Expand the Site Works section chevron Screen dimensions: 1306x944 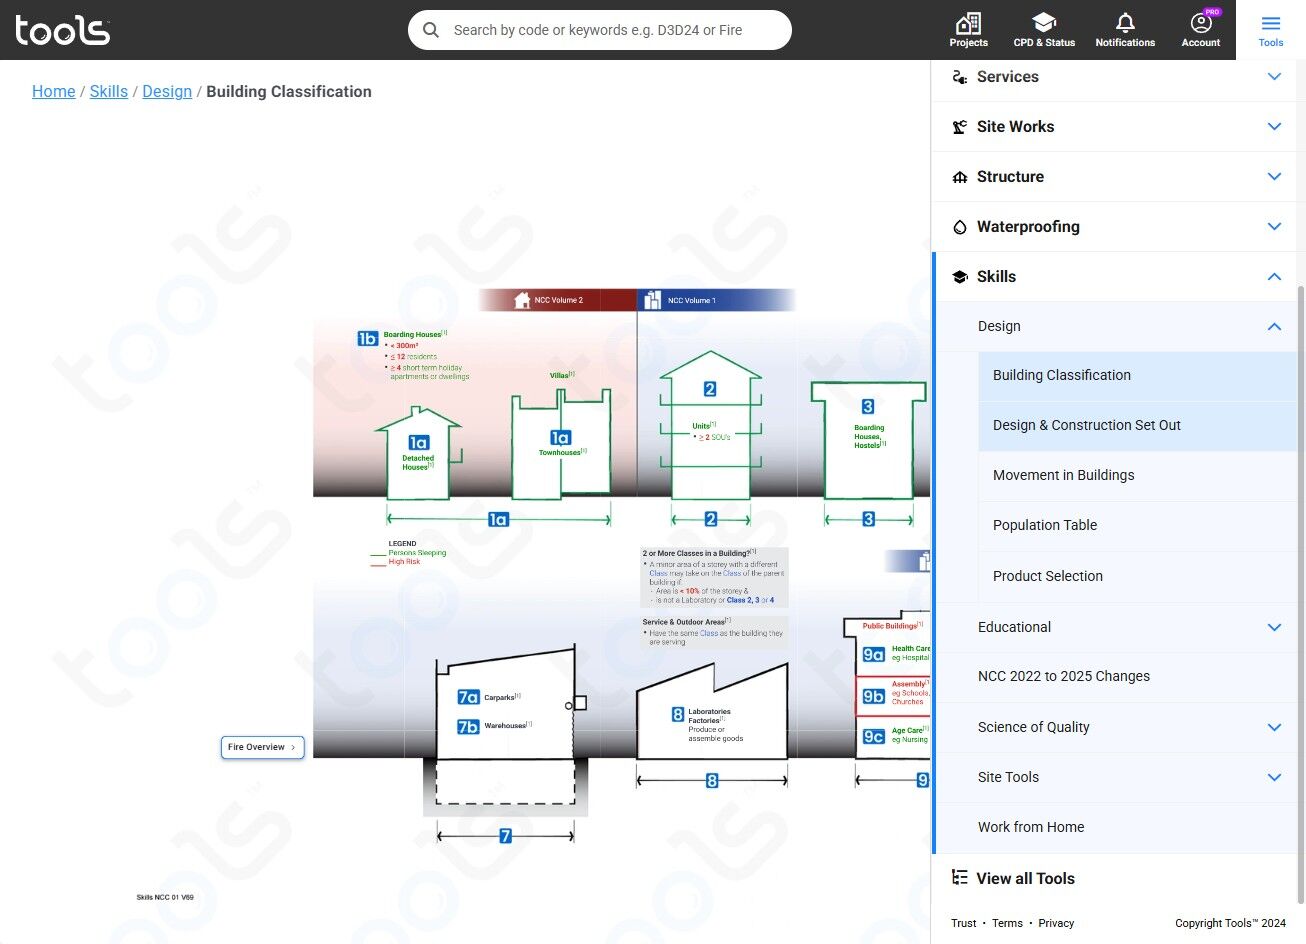tap(1274, 127)
